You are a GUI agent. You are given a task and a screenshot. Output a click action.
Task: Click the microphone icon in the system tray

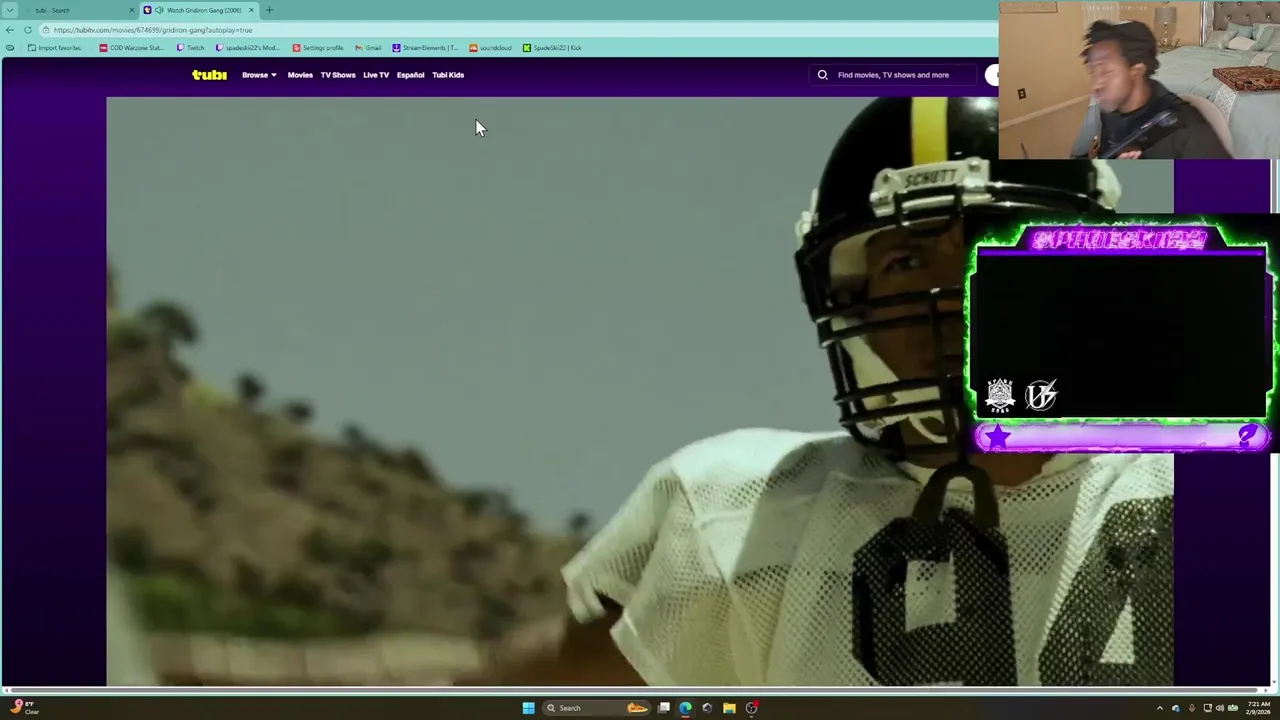(x=1191, y=708)
